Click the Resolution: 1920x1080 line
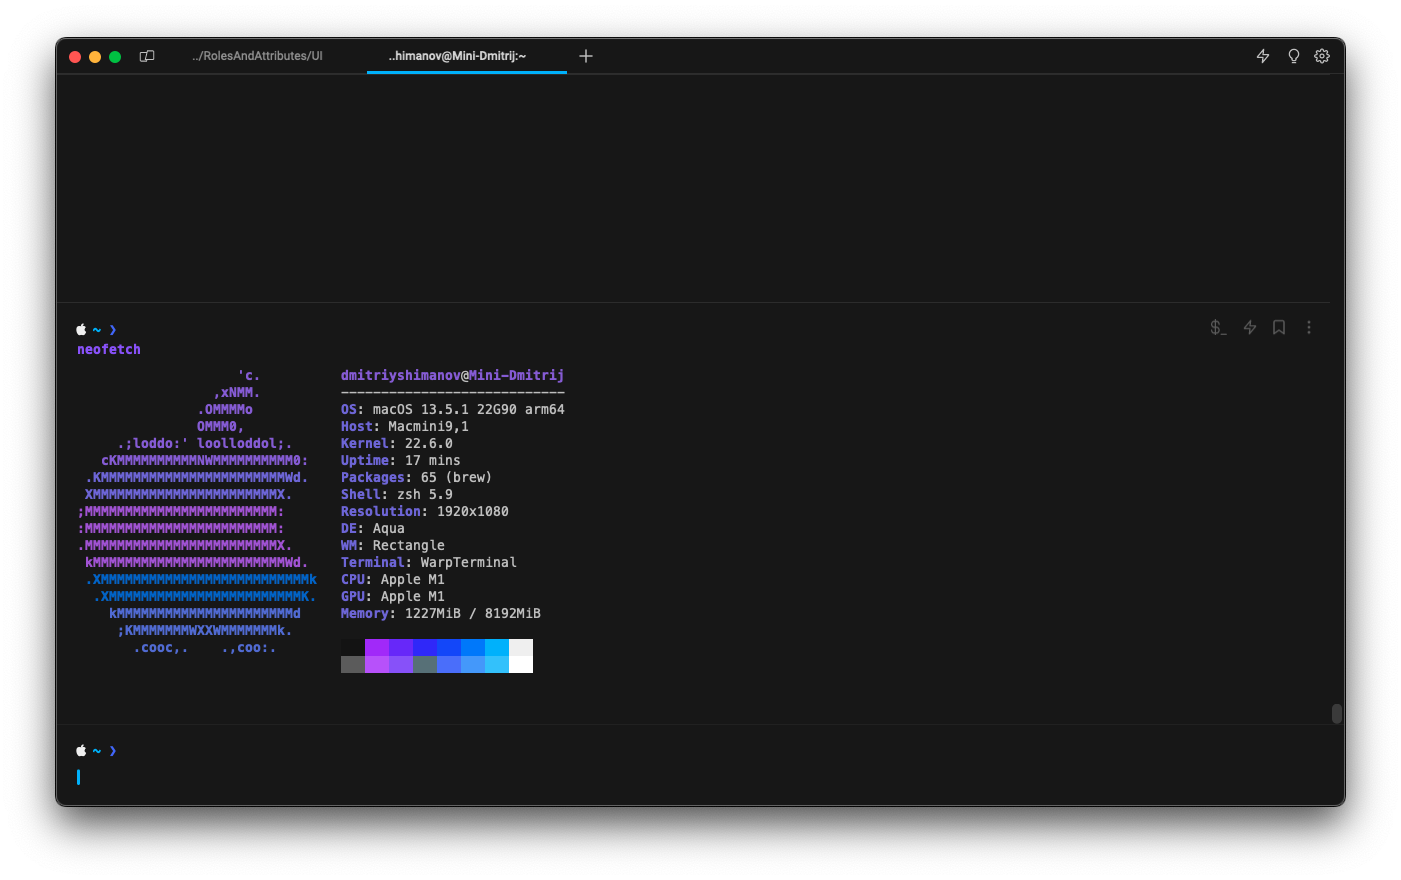1401x880 pixels. [425, 511]
